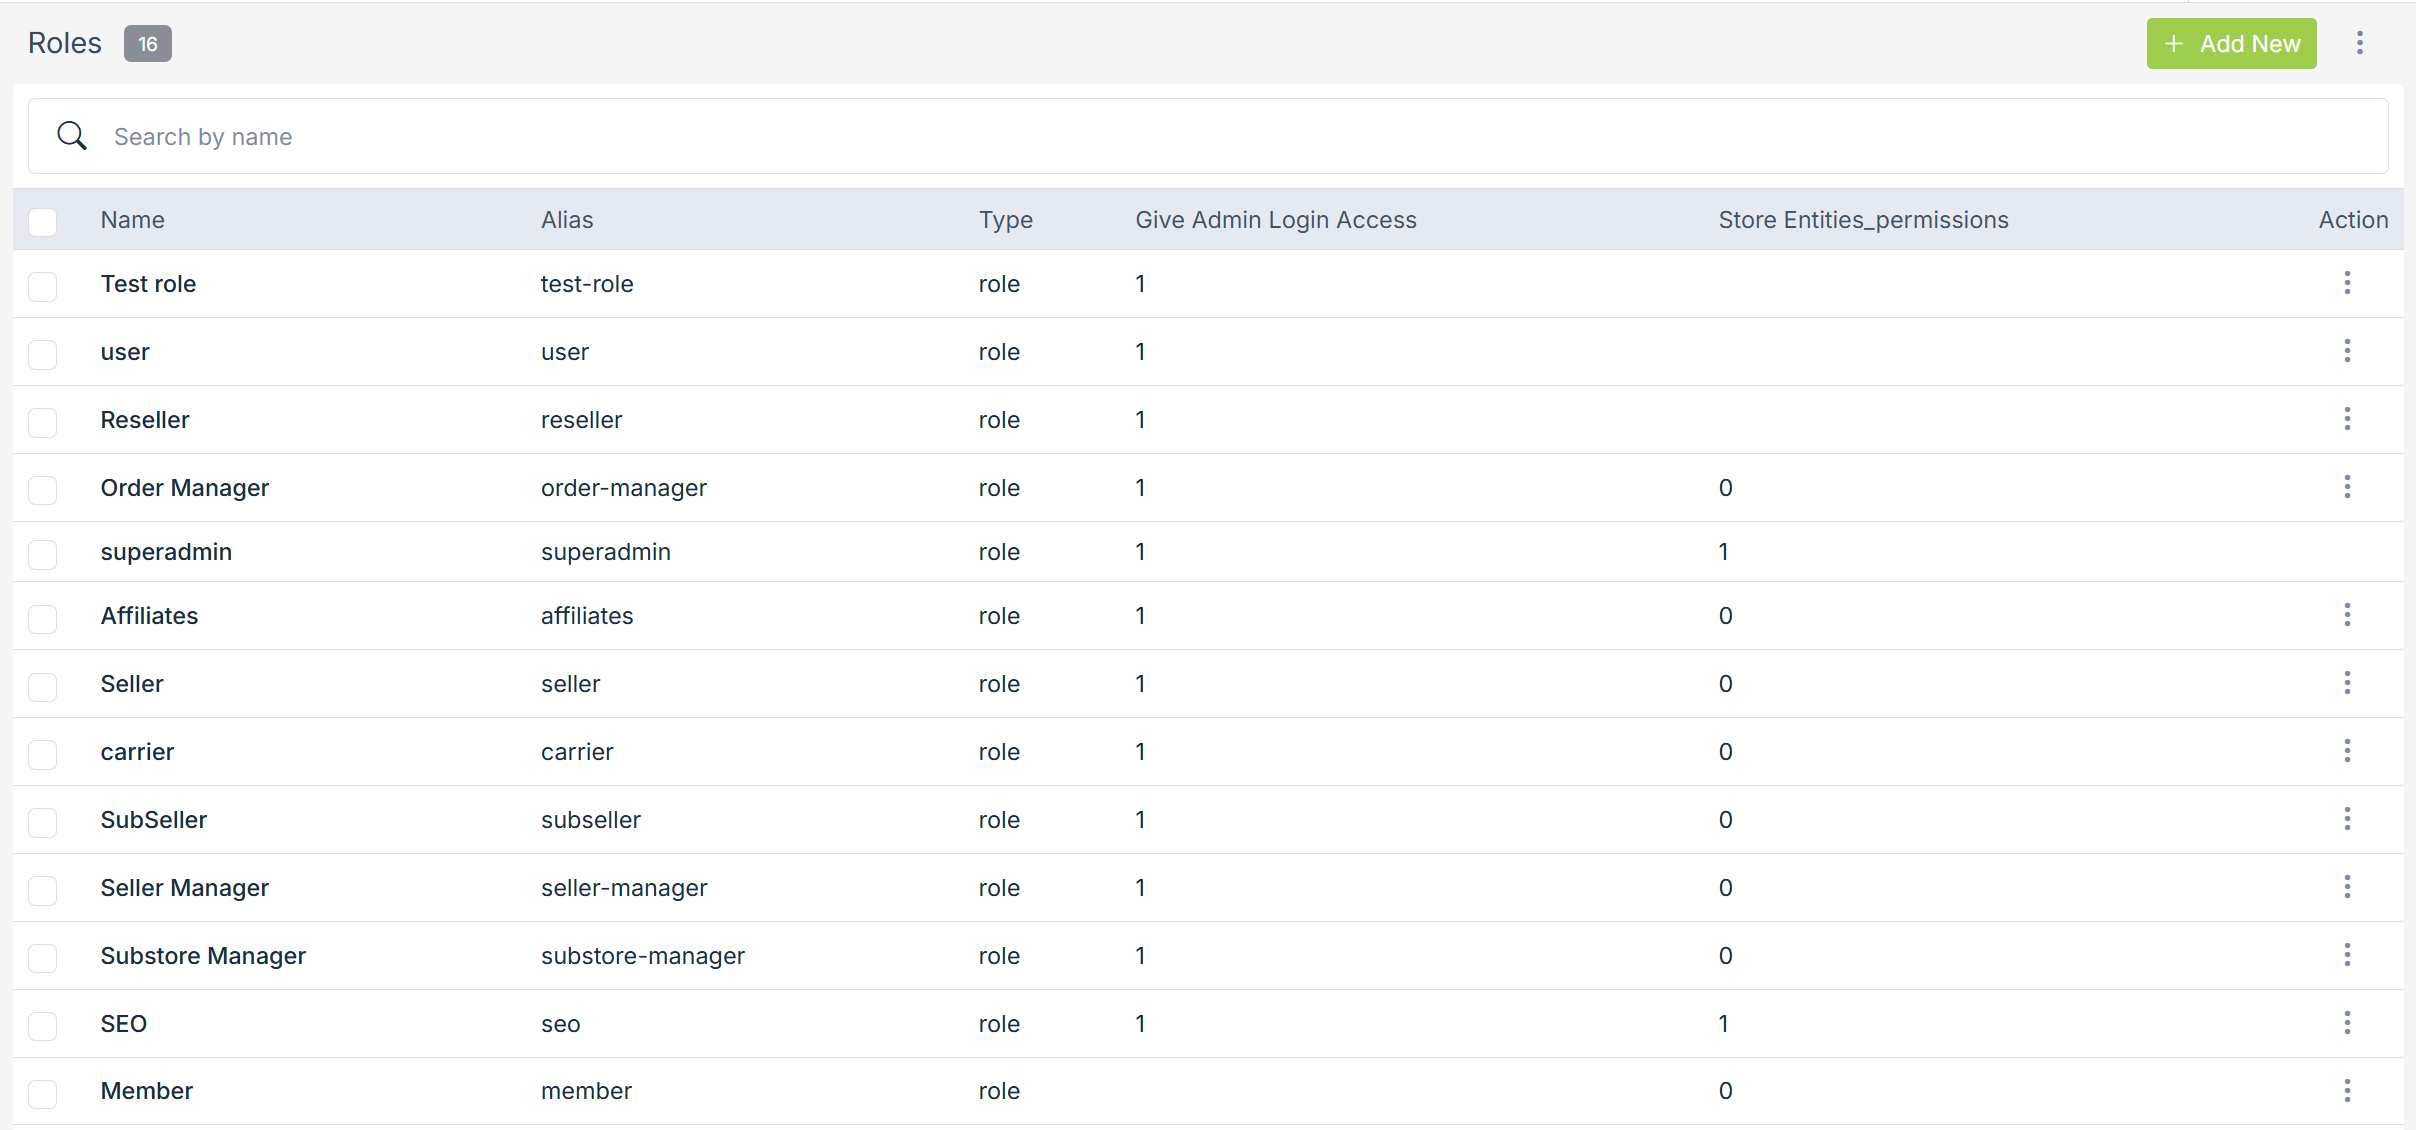Image resolution: width=2416 pixels, height=1130 pixels.
Task: Open three-dot menu for Reseller row
Action: (2346, 419)
